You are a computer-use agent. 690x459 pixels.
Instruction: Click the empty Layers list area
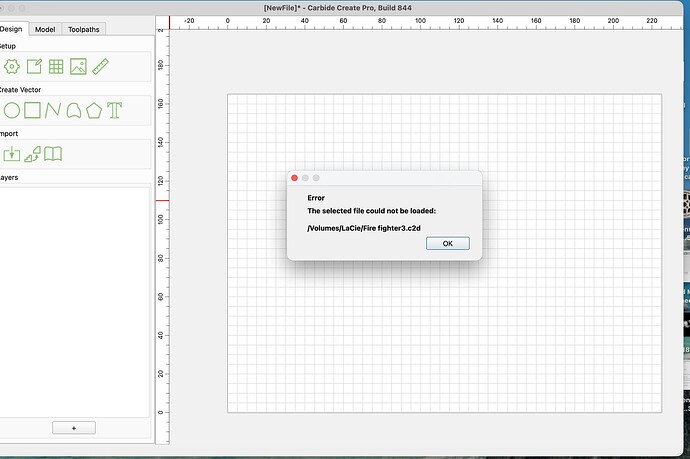pyautogui.click(x=74, y=302)
